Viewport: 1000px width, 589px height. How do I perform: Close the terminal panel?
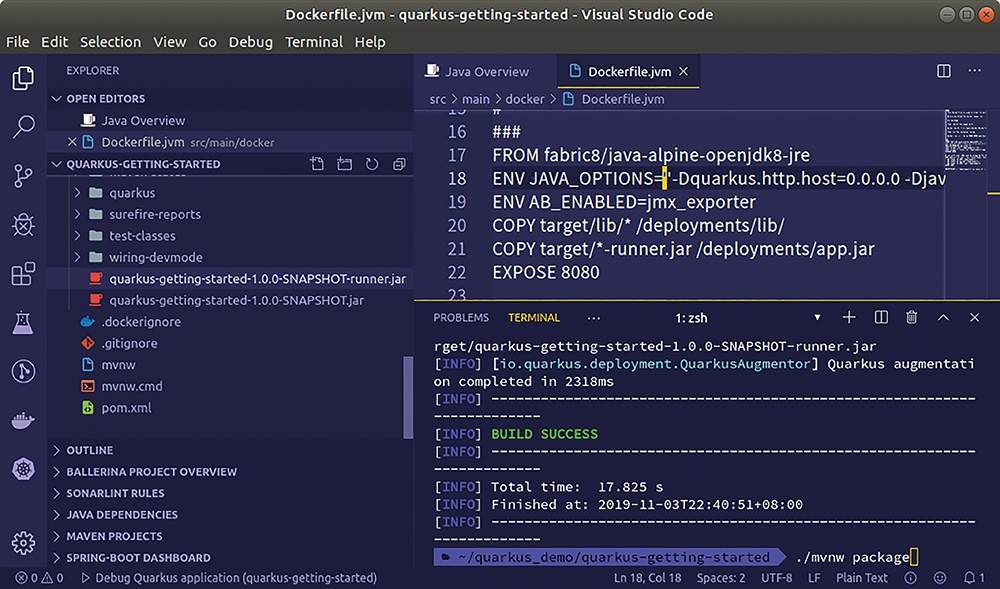click(974, 317)
